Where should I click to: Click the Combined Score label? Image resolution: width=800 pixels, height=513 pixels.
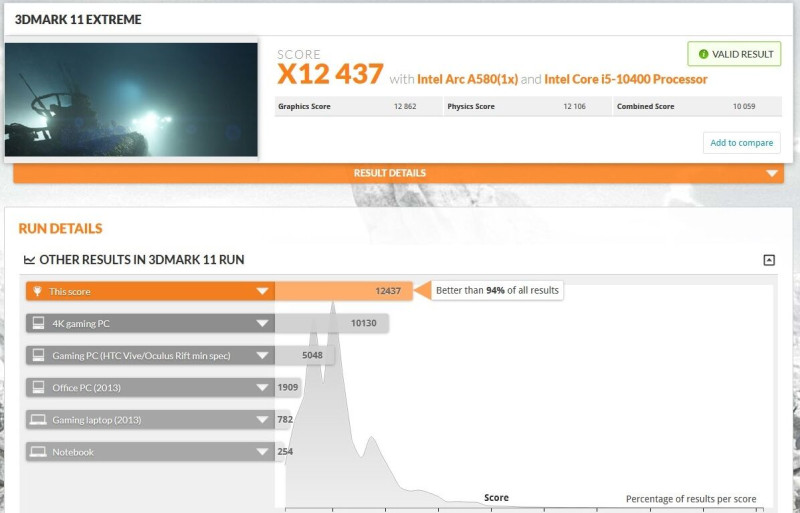pos(645,106)
